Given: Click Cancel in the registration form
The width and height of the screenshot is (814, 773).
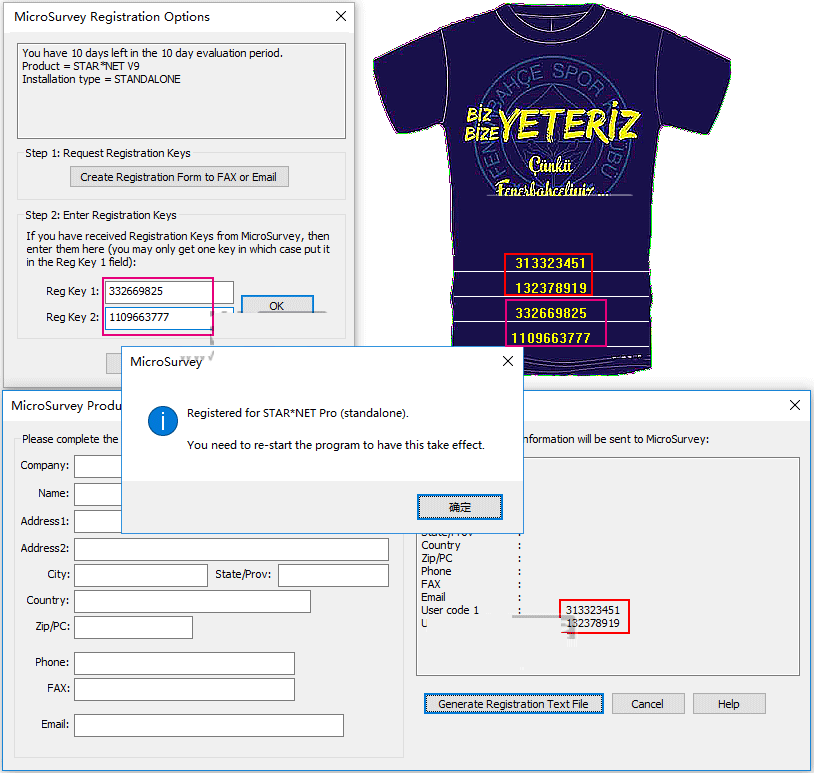Looking at the screenshot, I should pos(648,704).
